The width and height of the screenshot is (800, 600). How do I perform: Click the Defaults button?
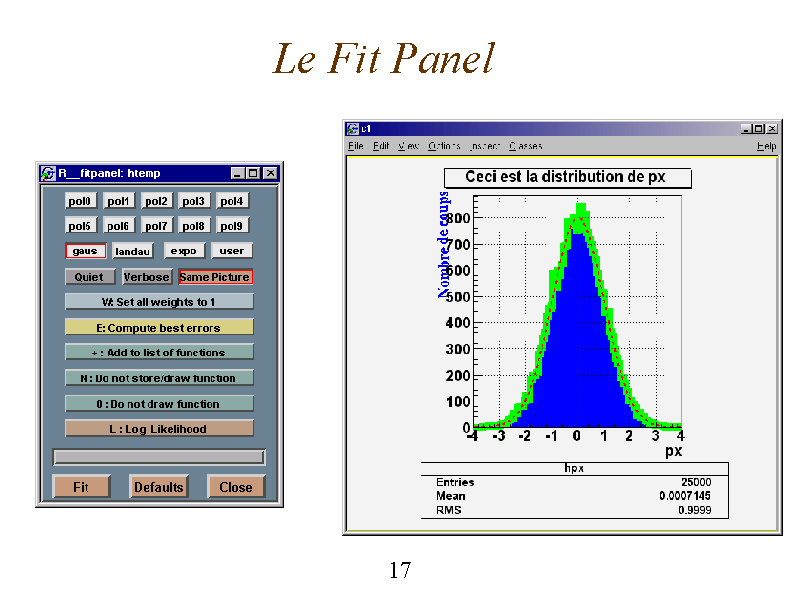(x=159, y=487)
